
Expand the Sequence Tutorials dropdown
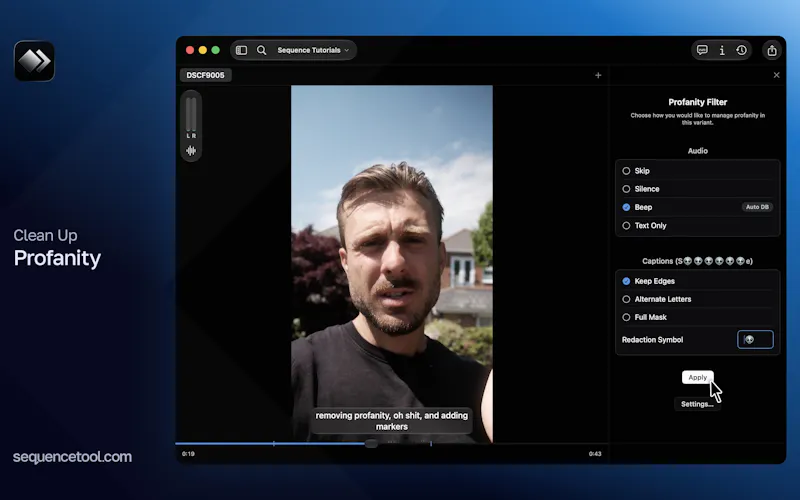pos(313,50)
